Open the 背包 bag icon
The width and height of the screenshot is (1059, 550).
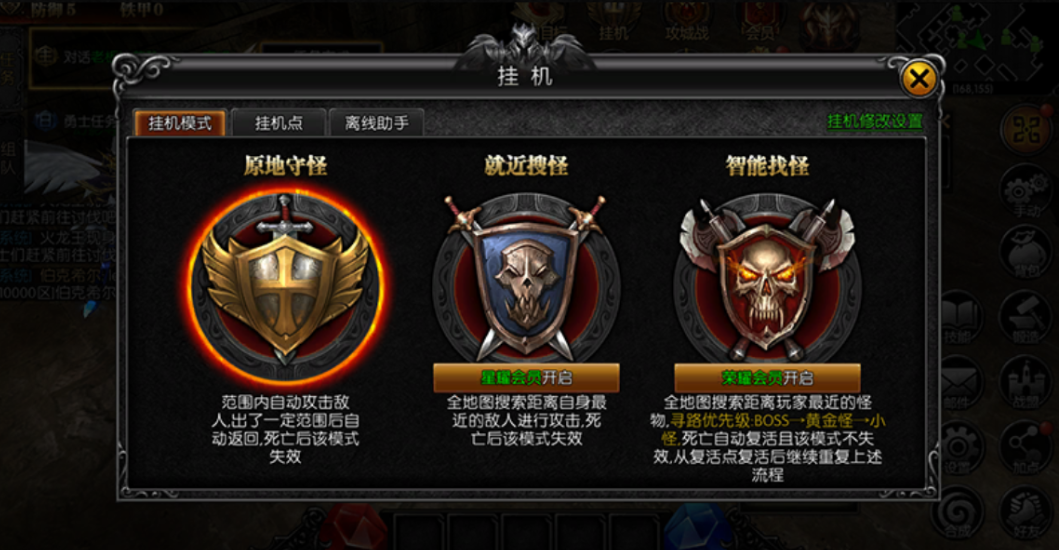click(x=1026, y=252)
